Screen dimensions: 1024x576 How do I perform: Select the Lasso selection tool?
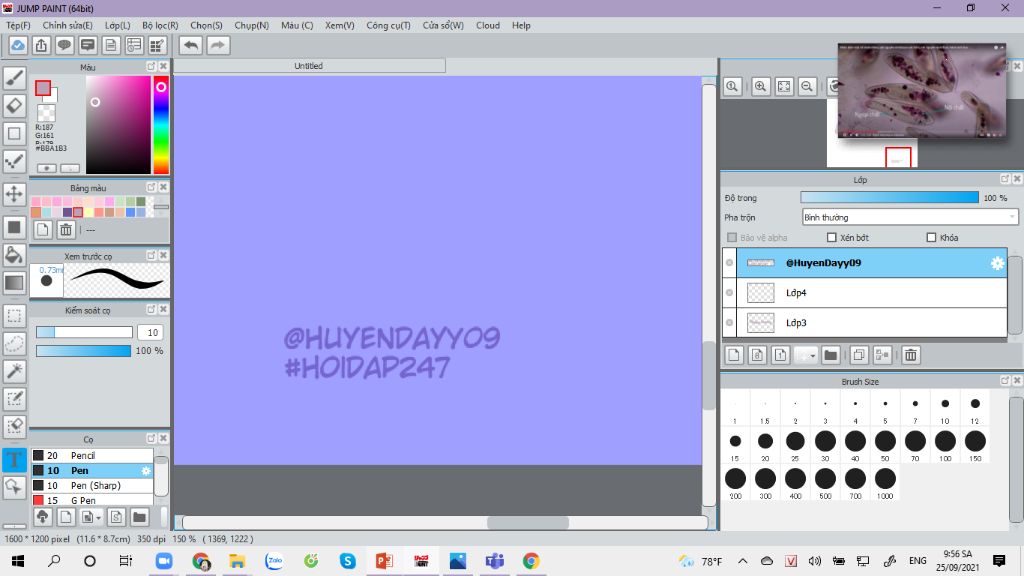14,344
